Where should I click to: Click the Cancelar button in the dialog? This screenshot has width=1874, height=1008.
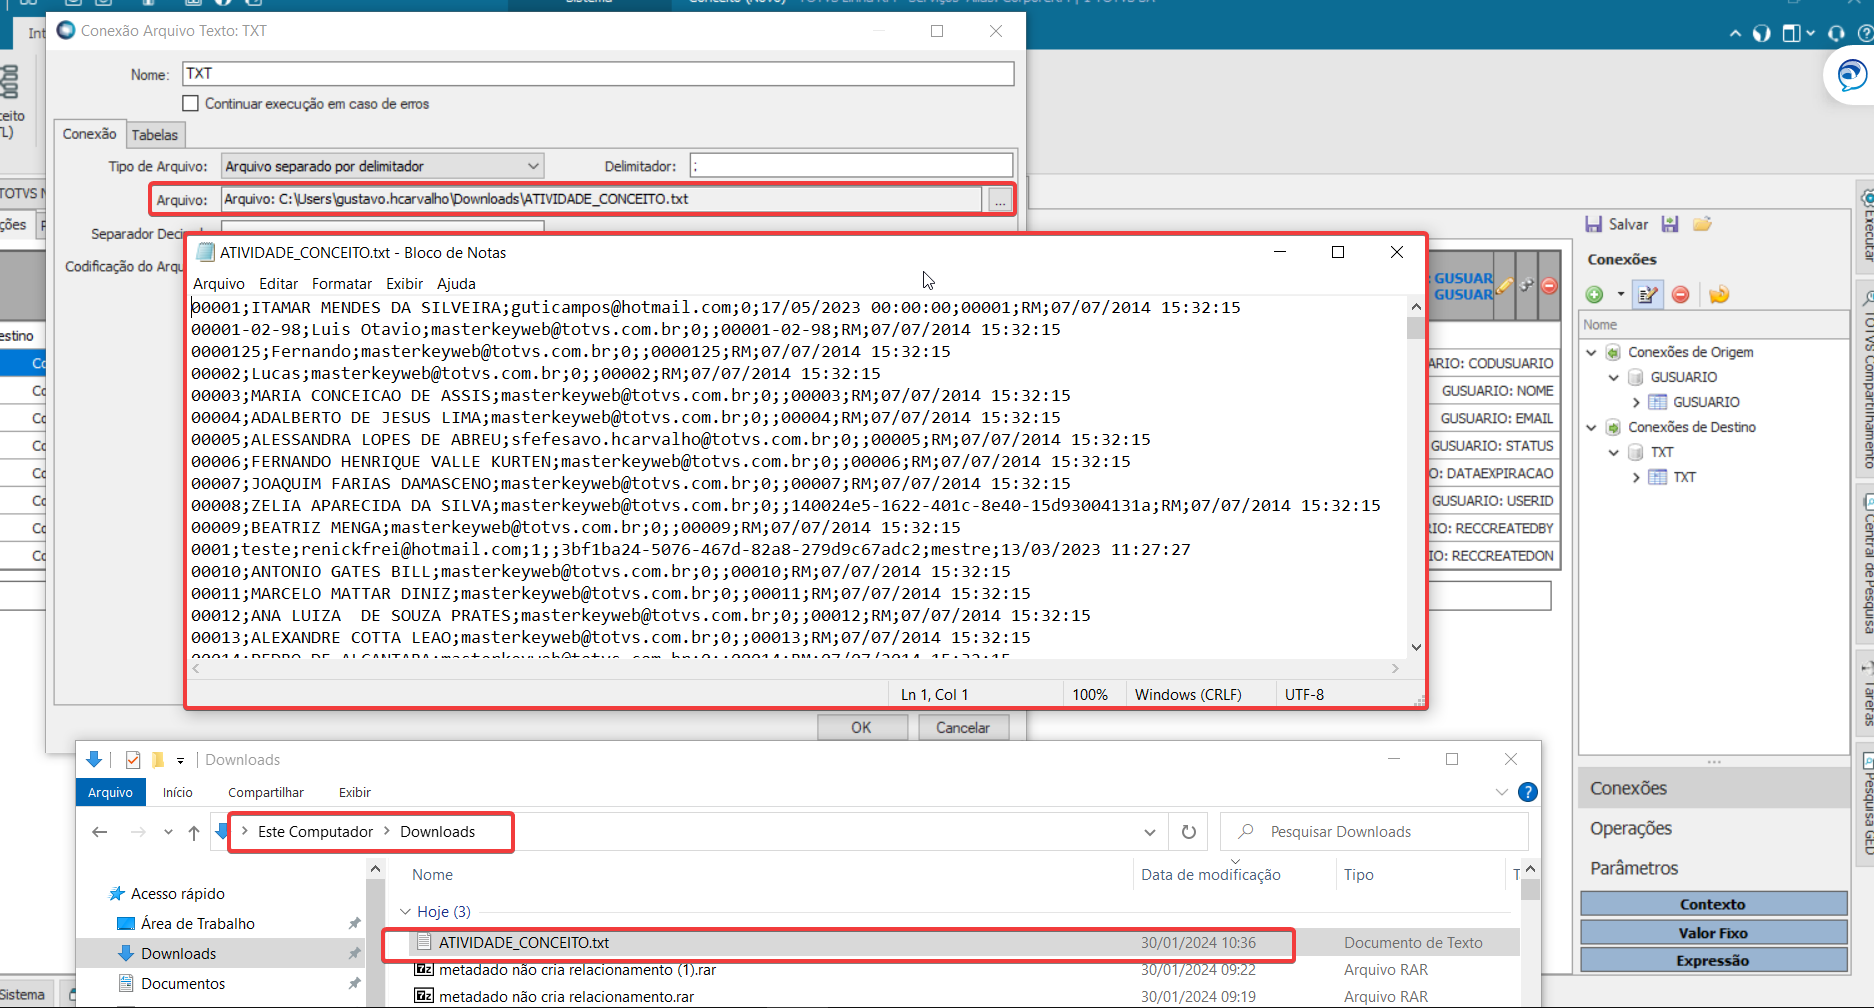[963, 728]
